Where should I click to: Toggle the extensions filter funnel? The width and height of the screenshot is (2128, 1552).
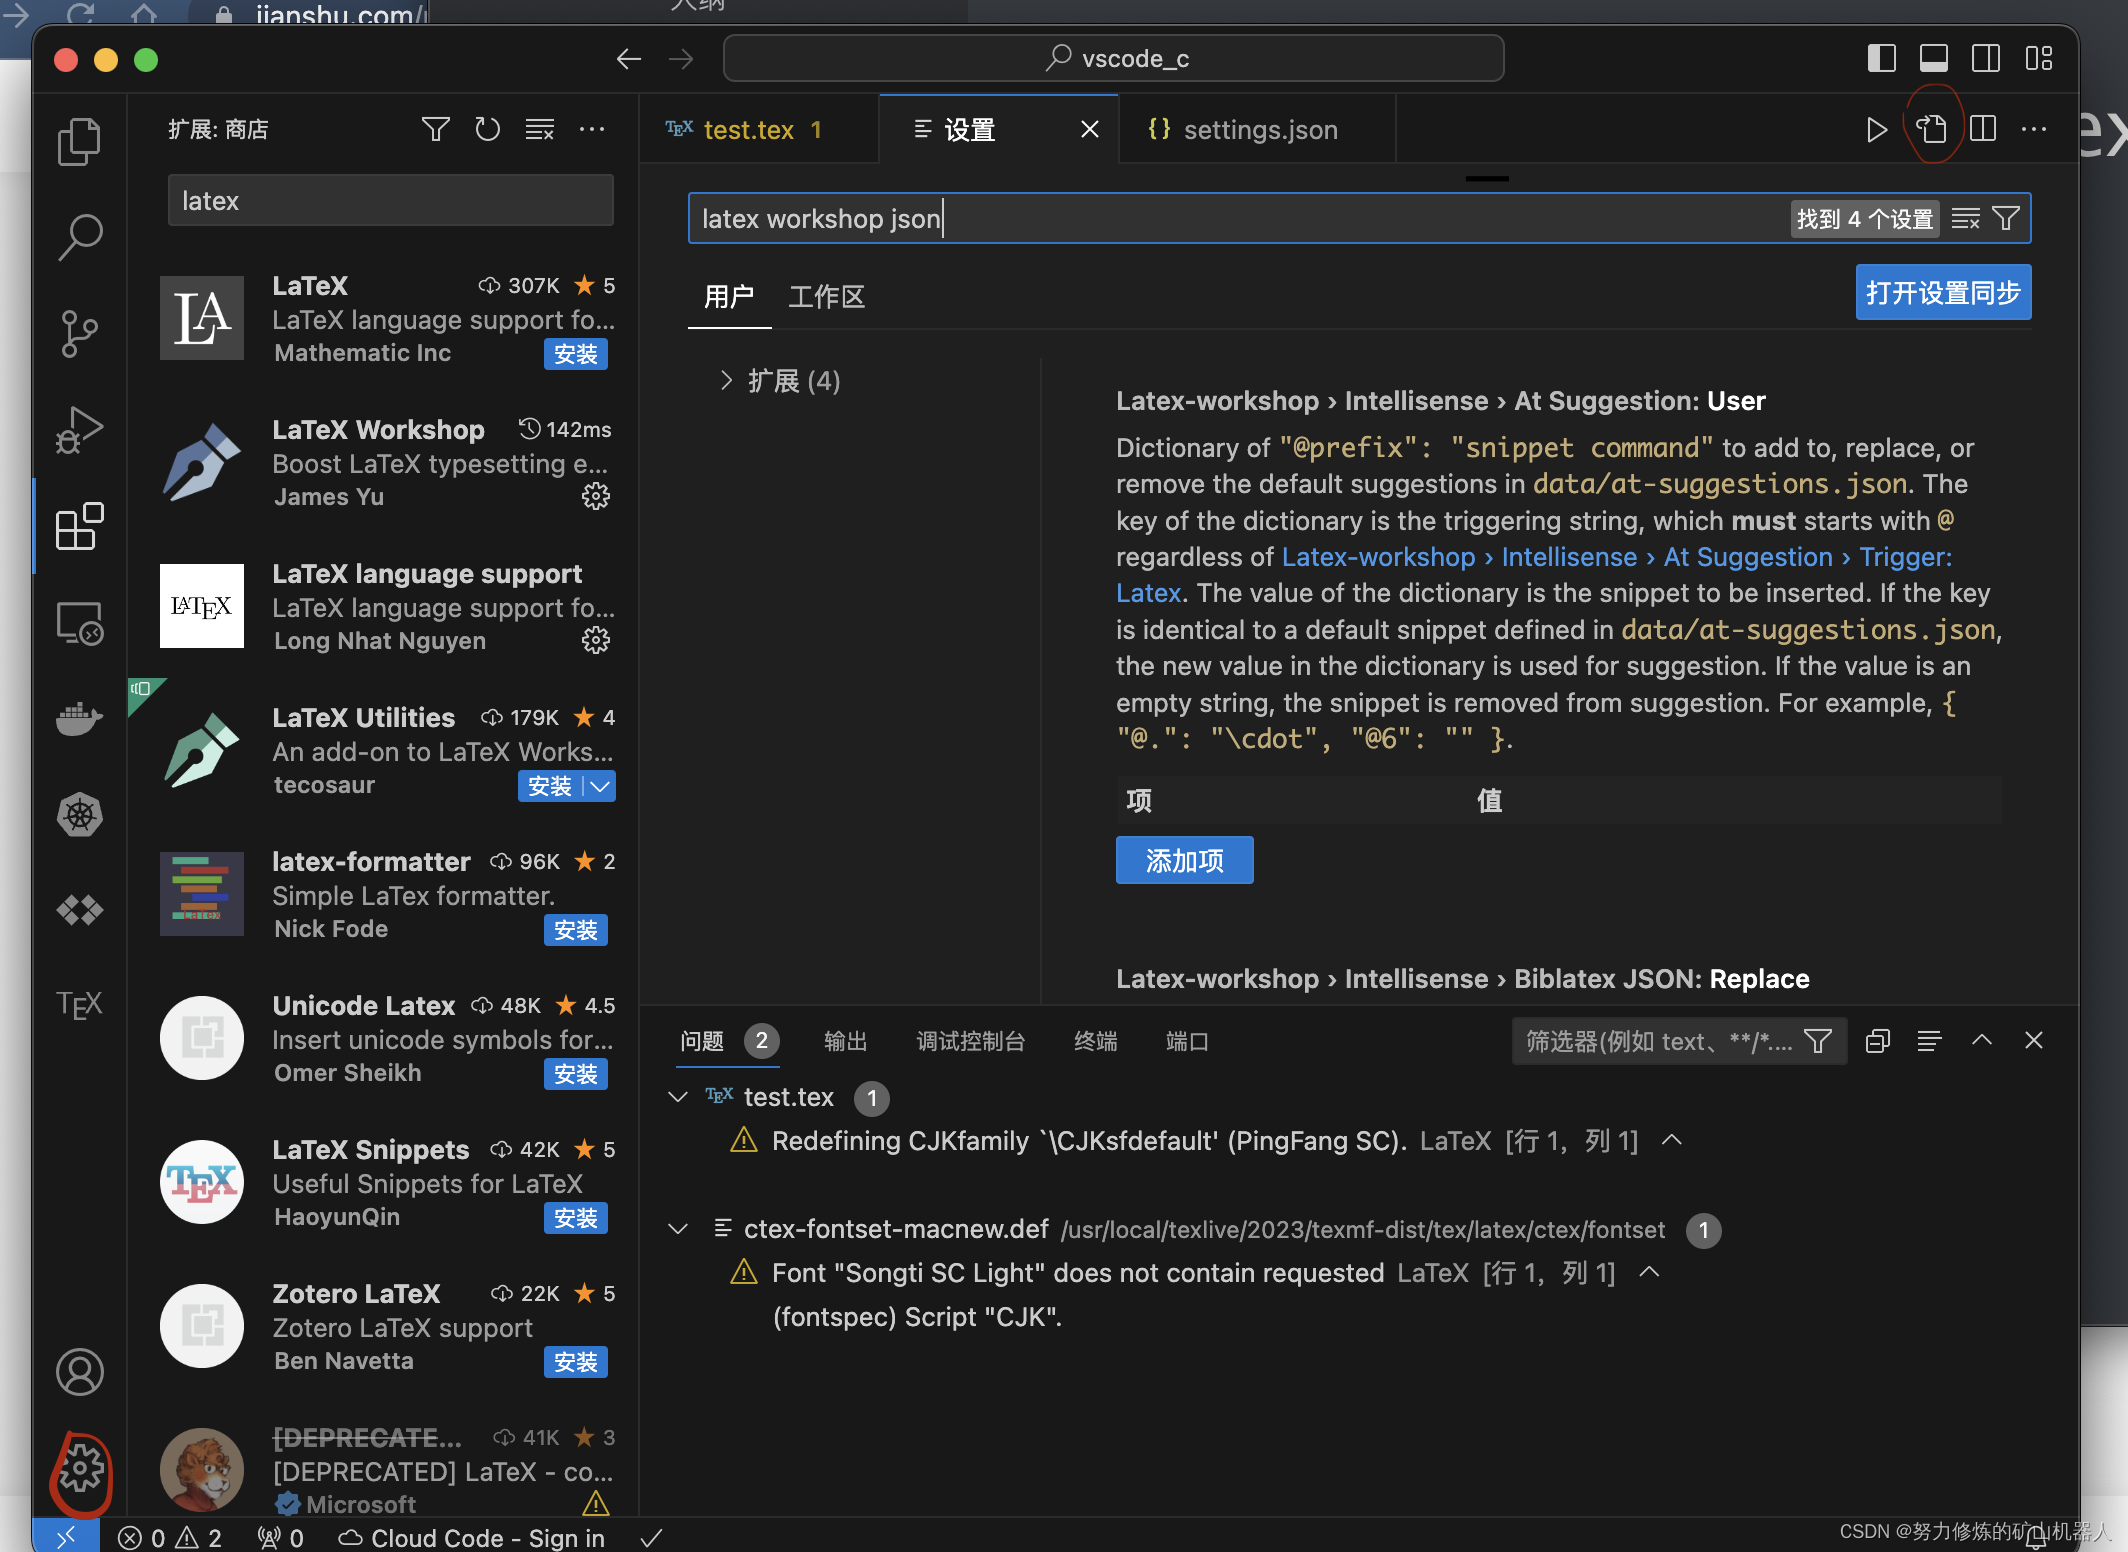435,129
